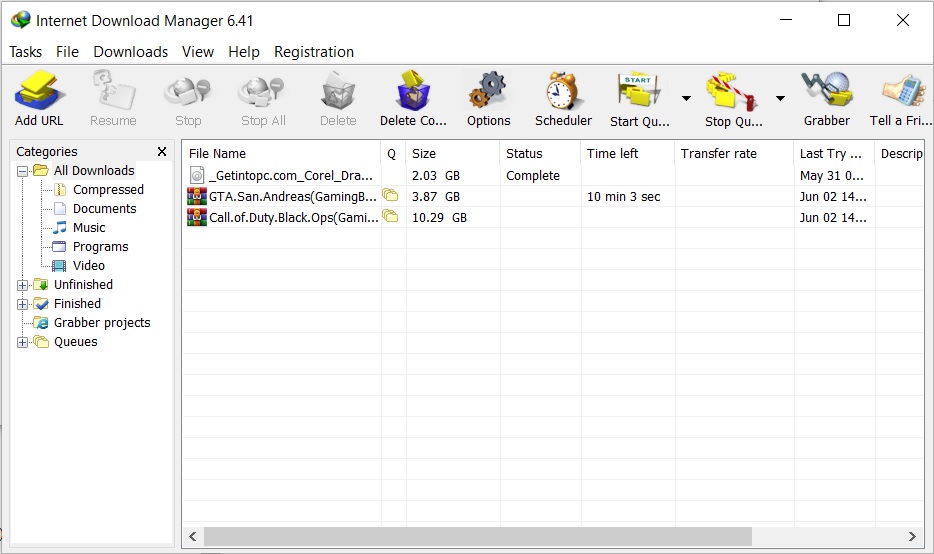Viewport: 934px width, 554px height.
Task: Click the Stop toolbar icon
Action: point(188,91)
